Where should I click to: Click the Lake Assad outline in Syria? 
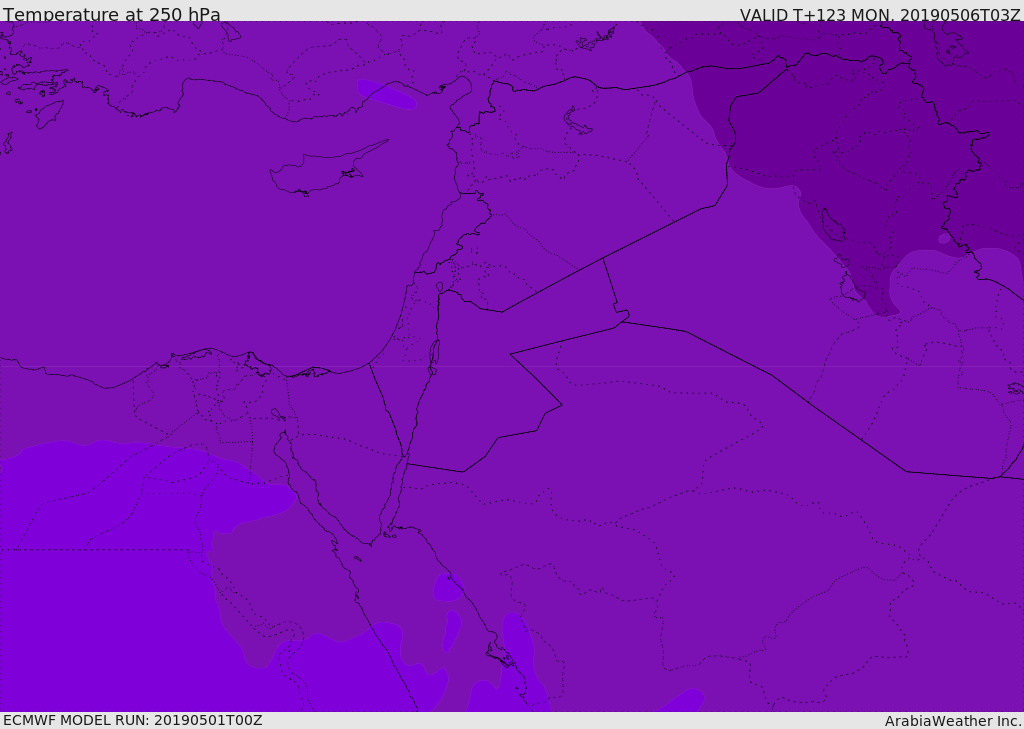[x=577, y=122]
